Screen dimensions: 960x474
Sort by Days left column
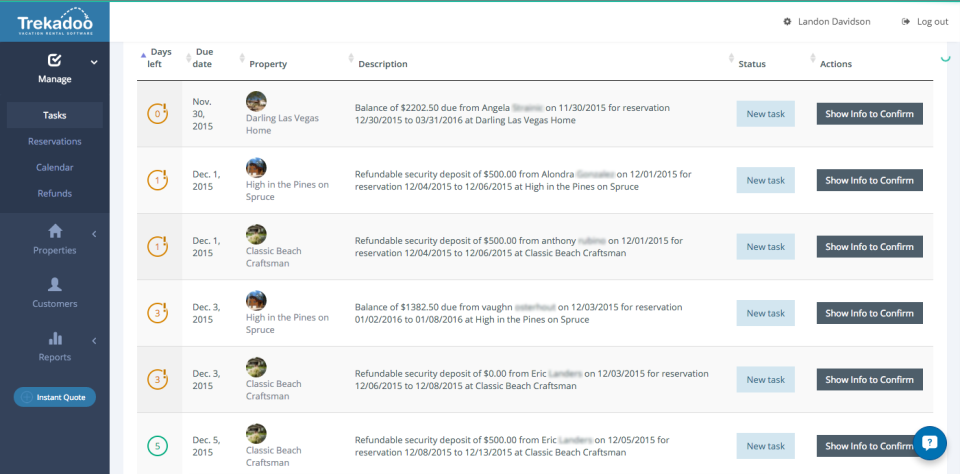click(x=160, y=58)
